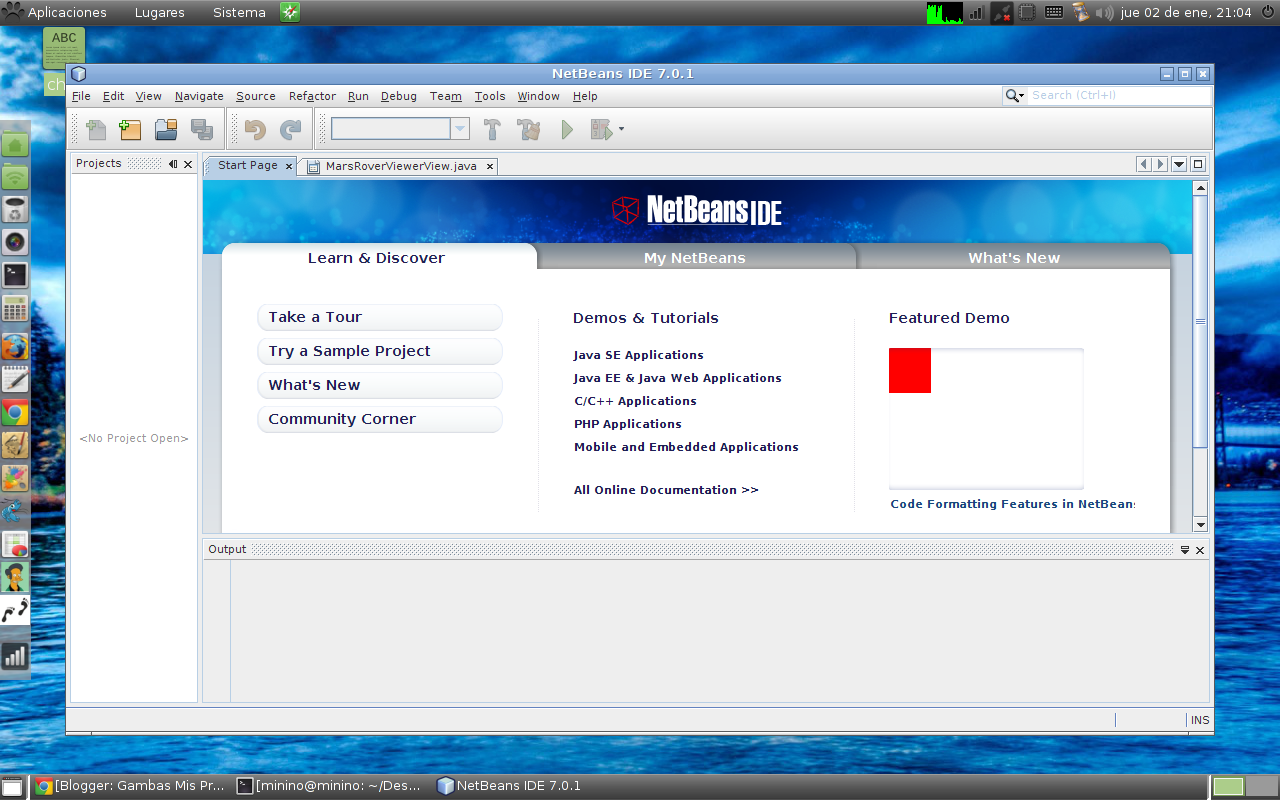This screenshot has height=800, width=1280.
Task: Click the Take a Tour button
Action: tap(380, 317)
